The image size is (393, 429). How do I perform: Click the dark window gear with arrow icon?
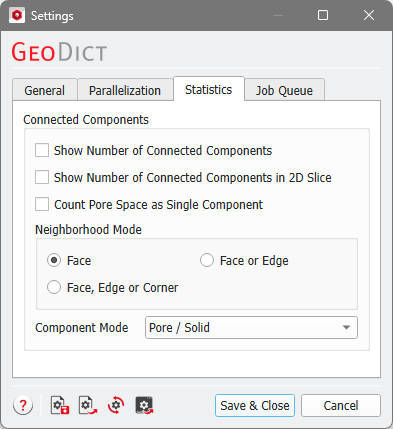coord(144,405)
